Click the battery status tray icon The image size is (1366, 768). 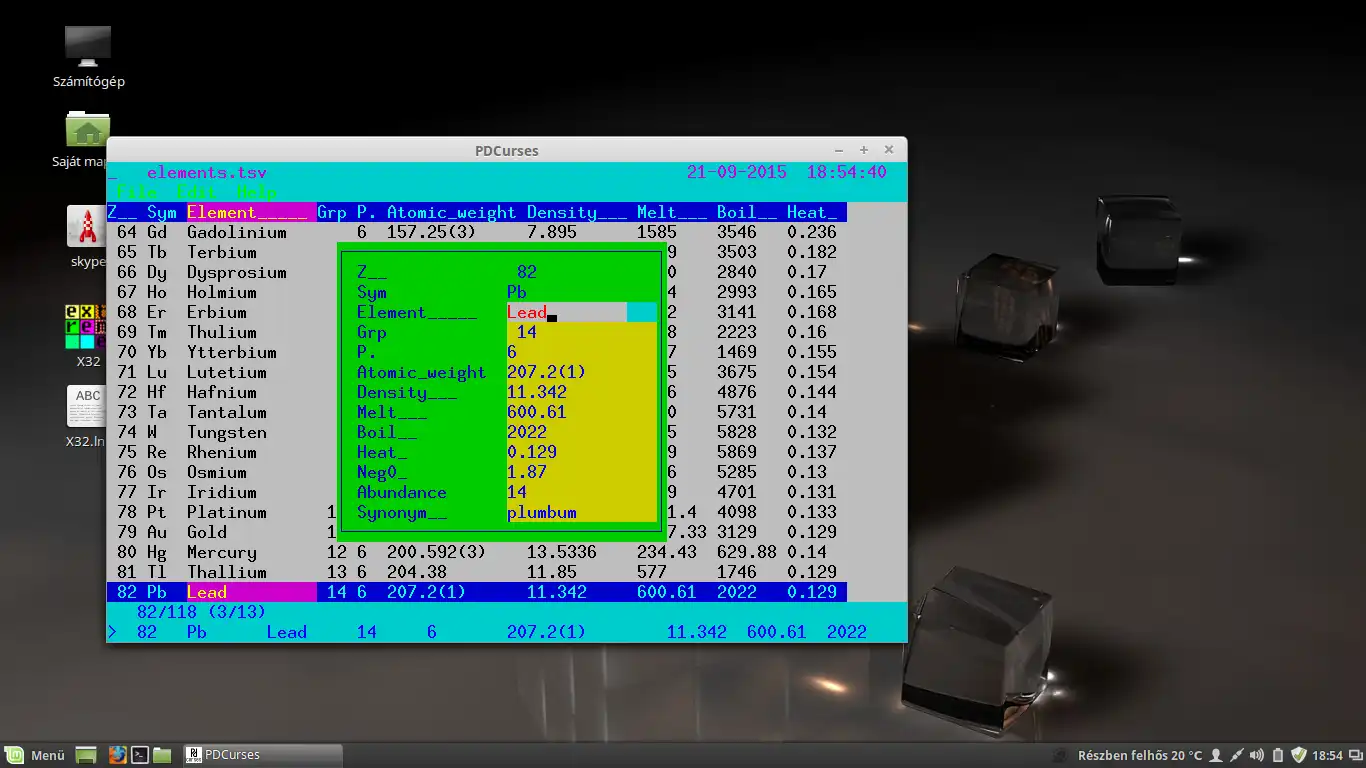(1277, 755)
